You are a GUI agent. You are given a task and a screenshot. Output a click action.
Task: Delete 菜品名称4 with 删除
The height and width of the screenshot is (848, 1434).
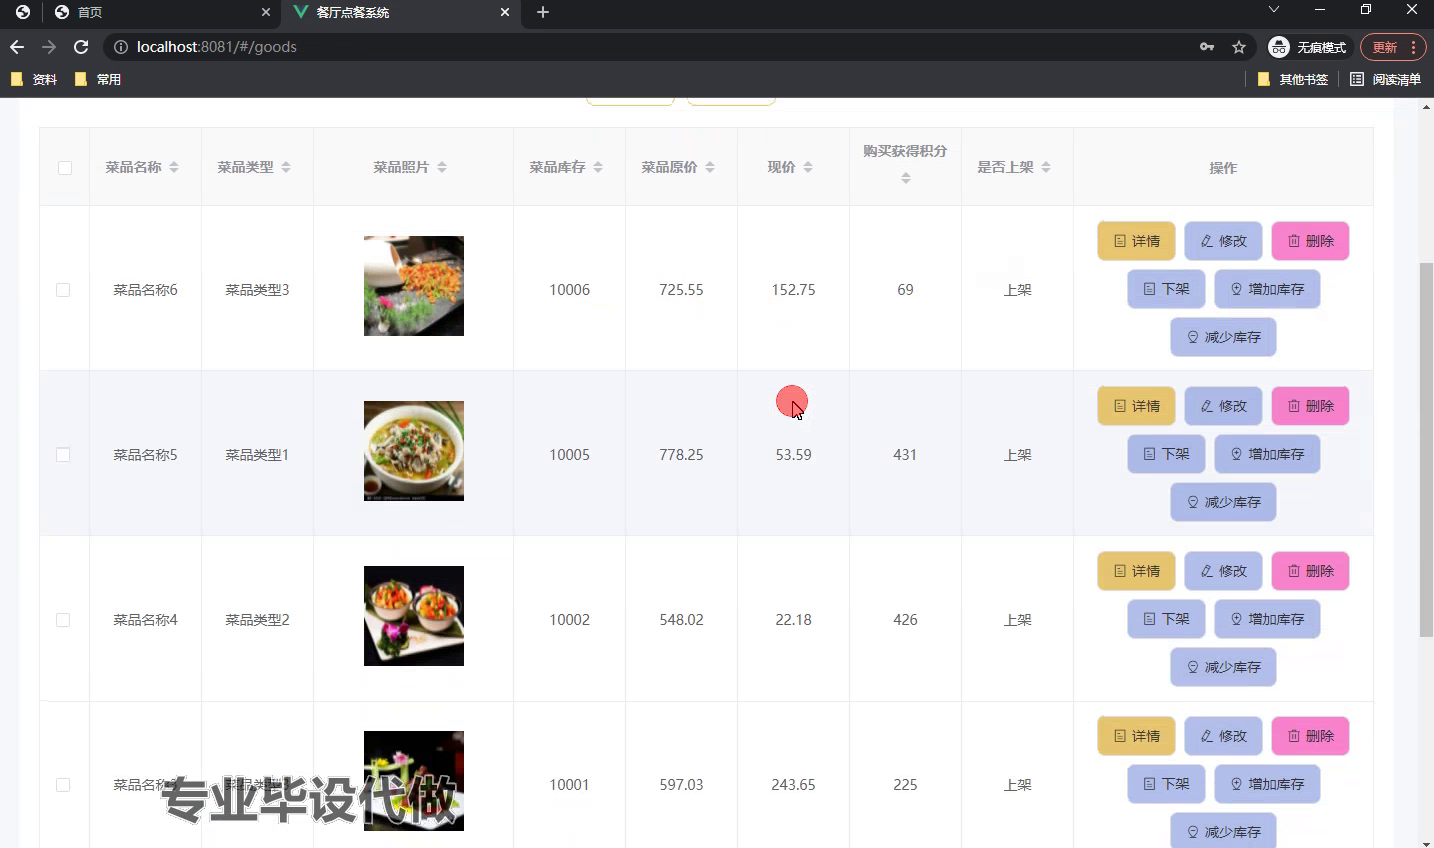(1310, 571)
